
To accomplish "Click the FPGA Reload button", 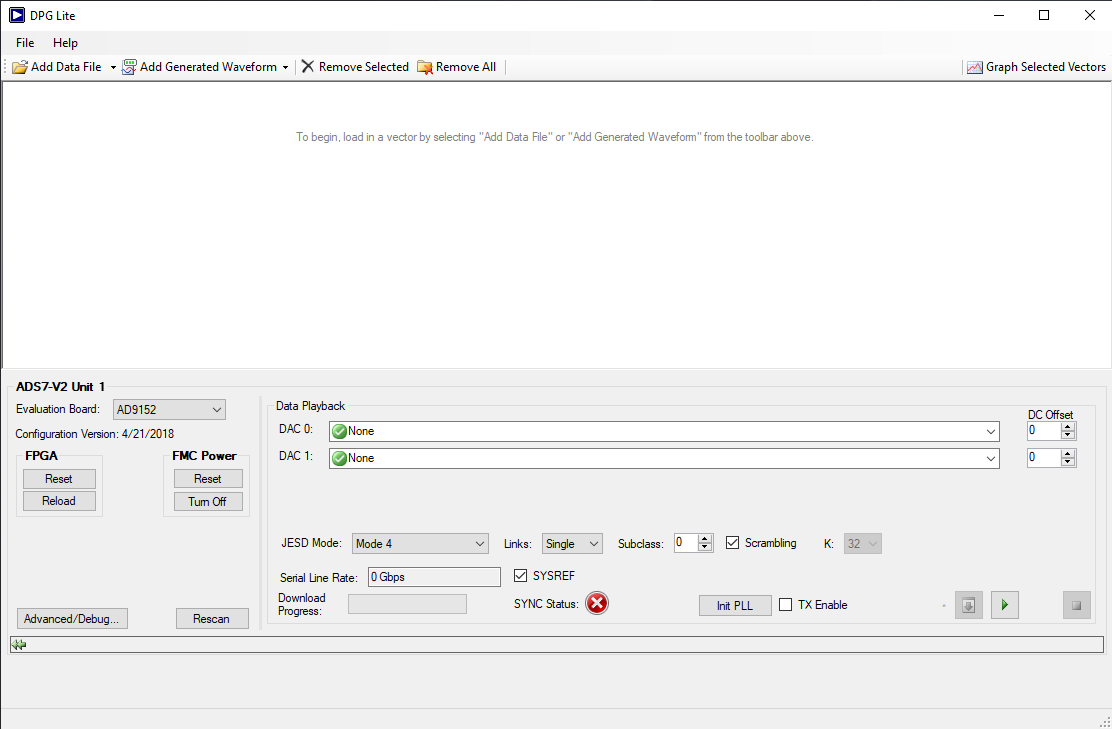I will [59, 501].
